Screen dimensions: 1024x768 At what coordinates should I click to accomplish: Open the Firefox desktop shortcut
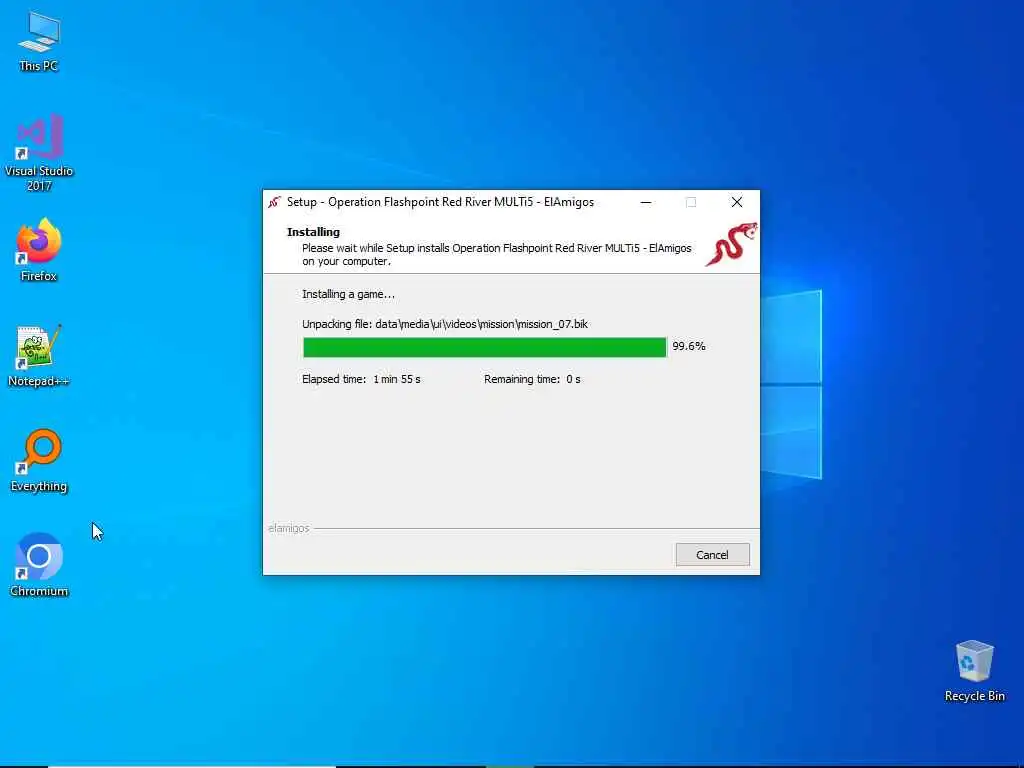(x=39, y=251)
